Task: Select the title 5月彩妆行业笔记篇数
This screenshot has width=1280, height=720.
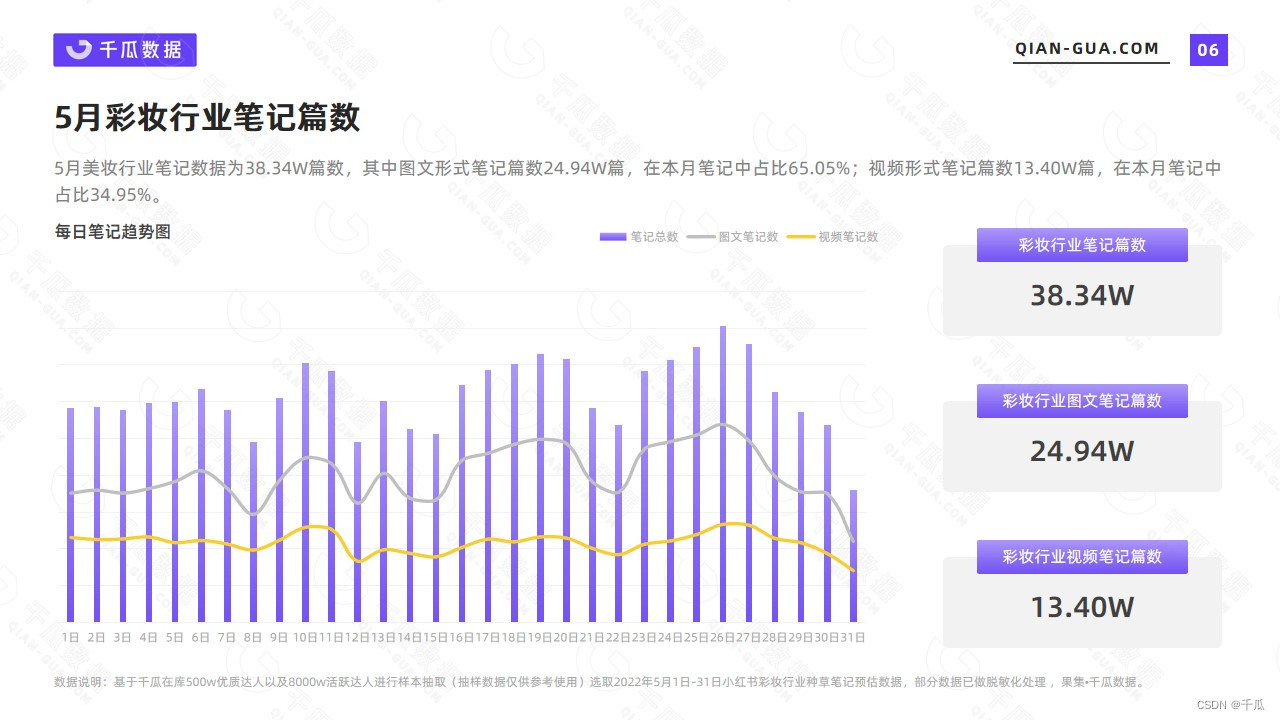Action: pos(207,118)
